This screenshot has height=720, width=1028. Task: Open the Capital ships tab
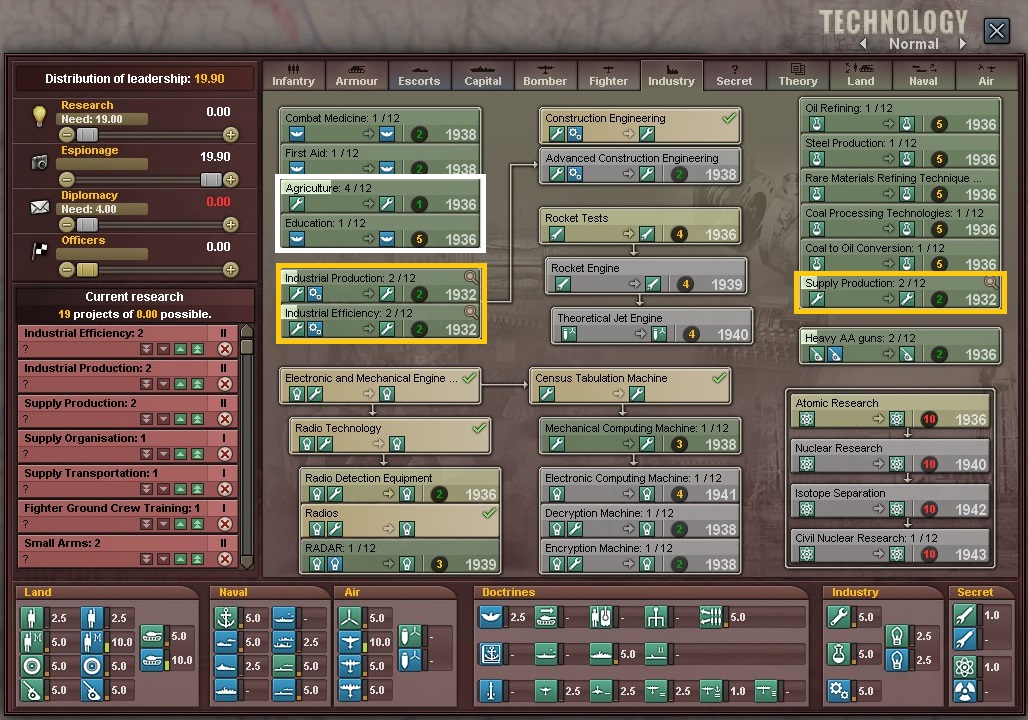483,75
